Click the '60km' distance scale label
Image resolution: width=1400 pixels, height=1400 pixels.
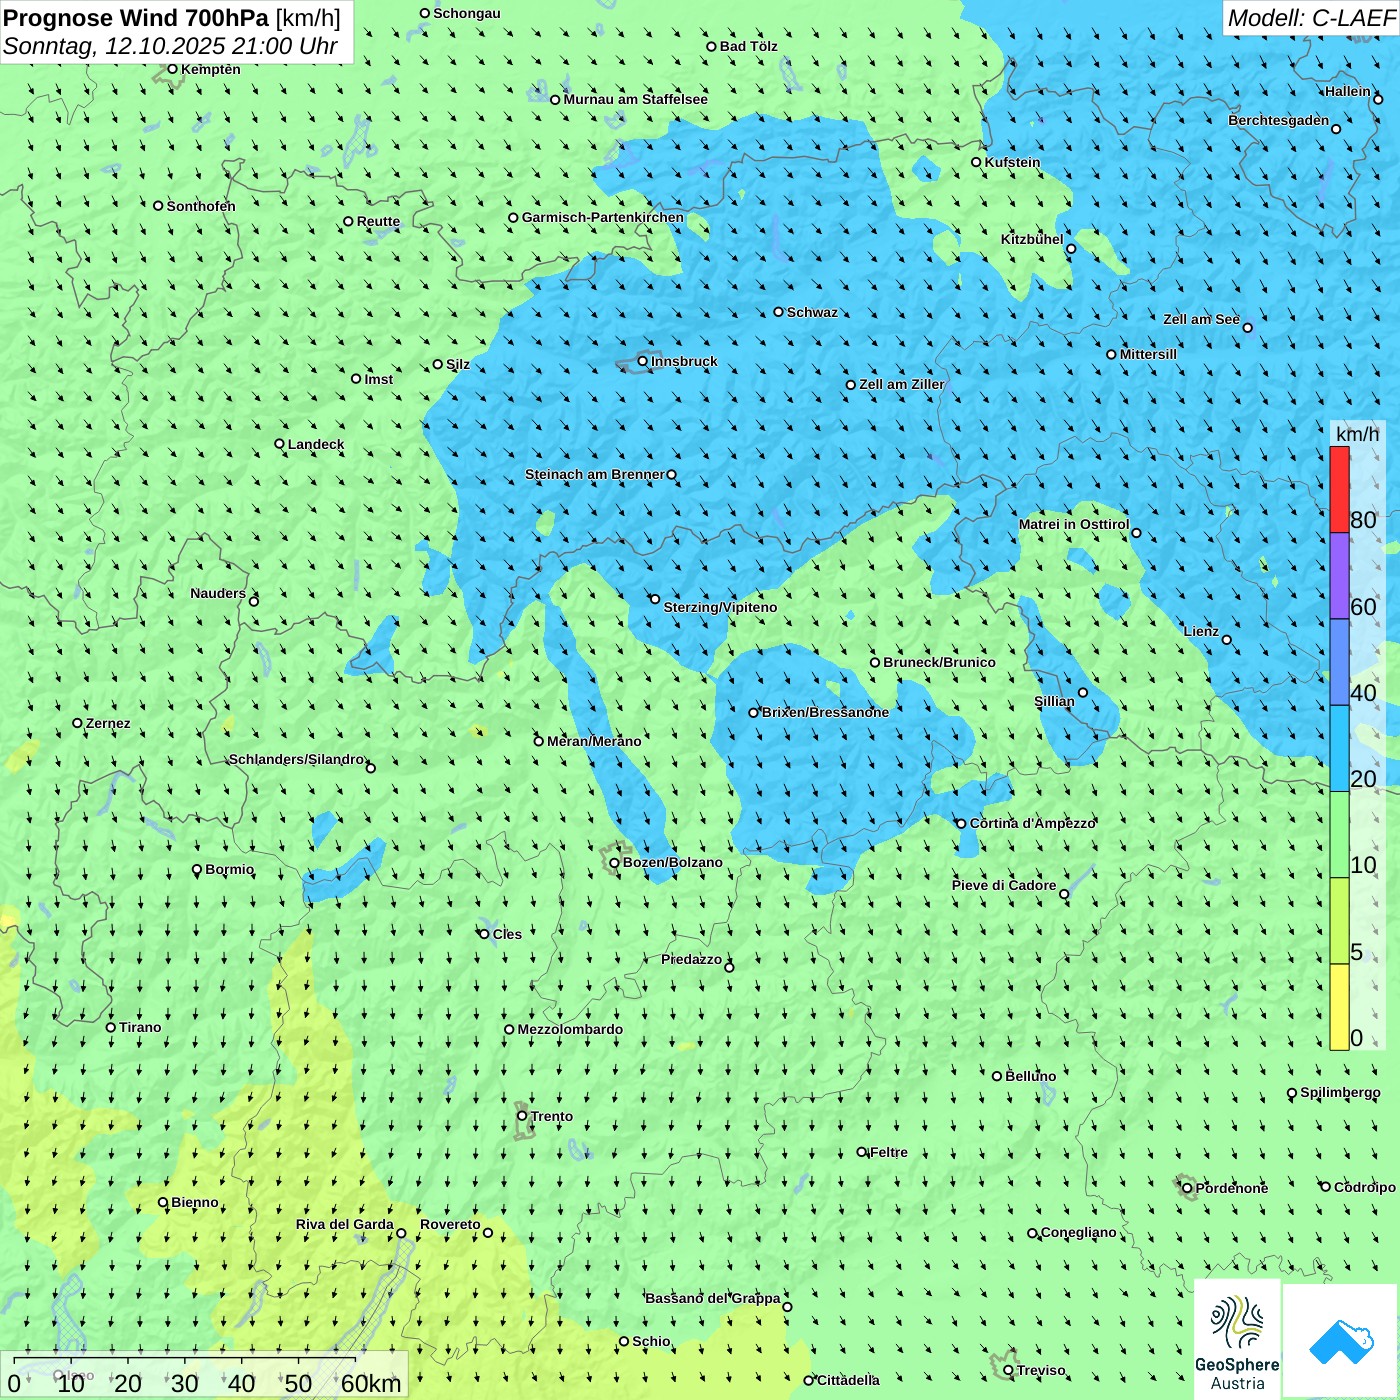[x=371, y=1383]
